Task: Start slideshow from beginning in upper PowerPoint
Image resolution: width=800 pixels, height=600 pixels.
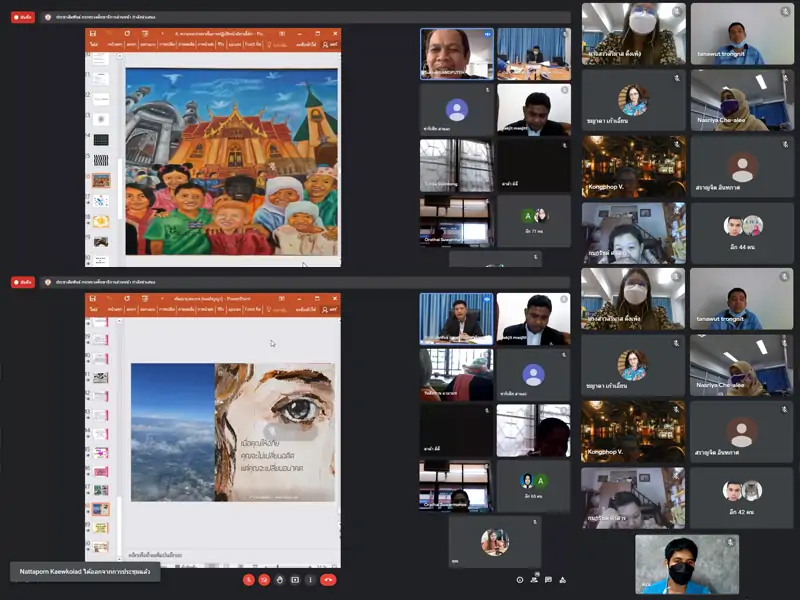Action: pyautogui.click(x=145, y=33)
